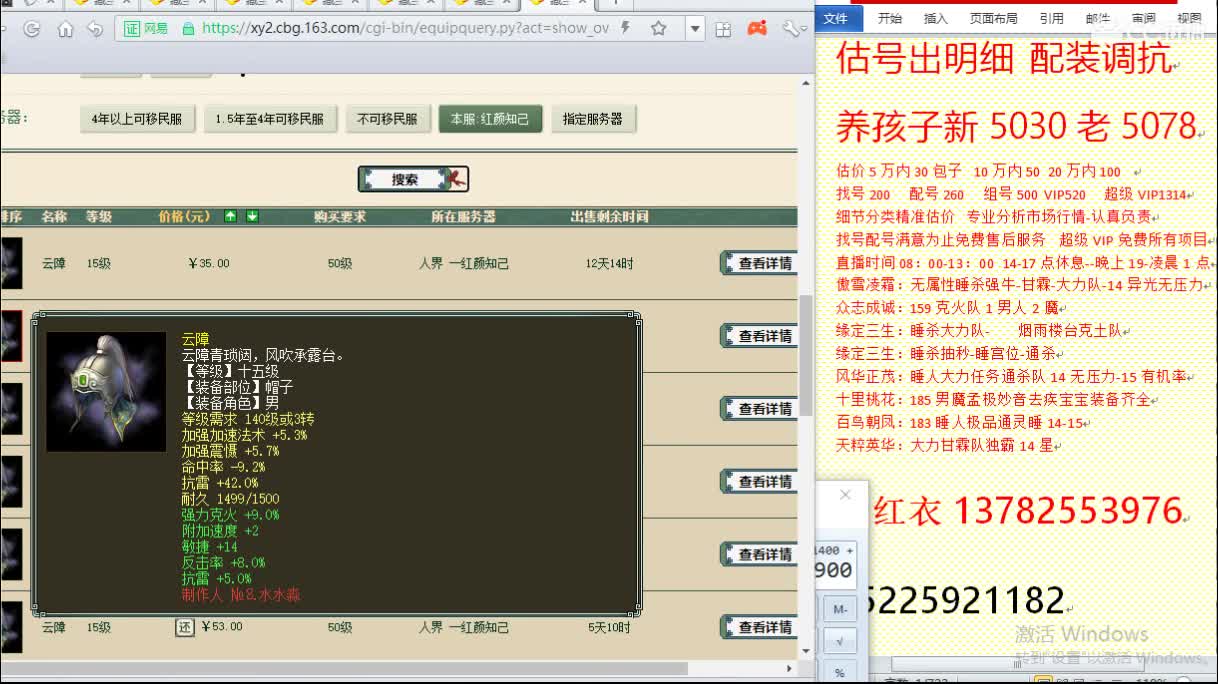Click the calculator square root button
This screenshot has width=1218, height=684.
[x=840, y=641]
